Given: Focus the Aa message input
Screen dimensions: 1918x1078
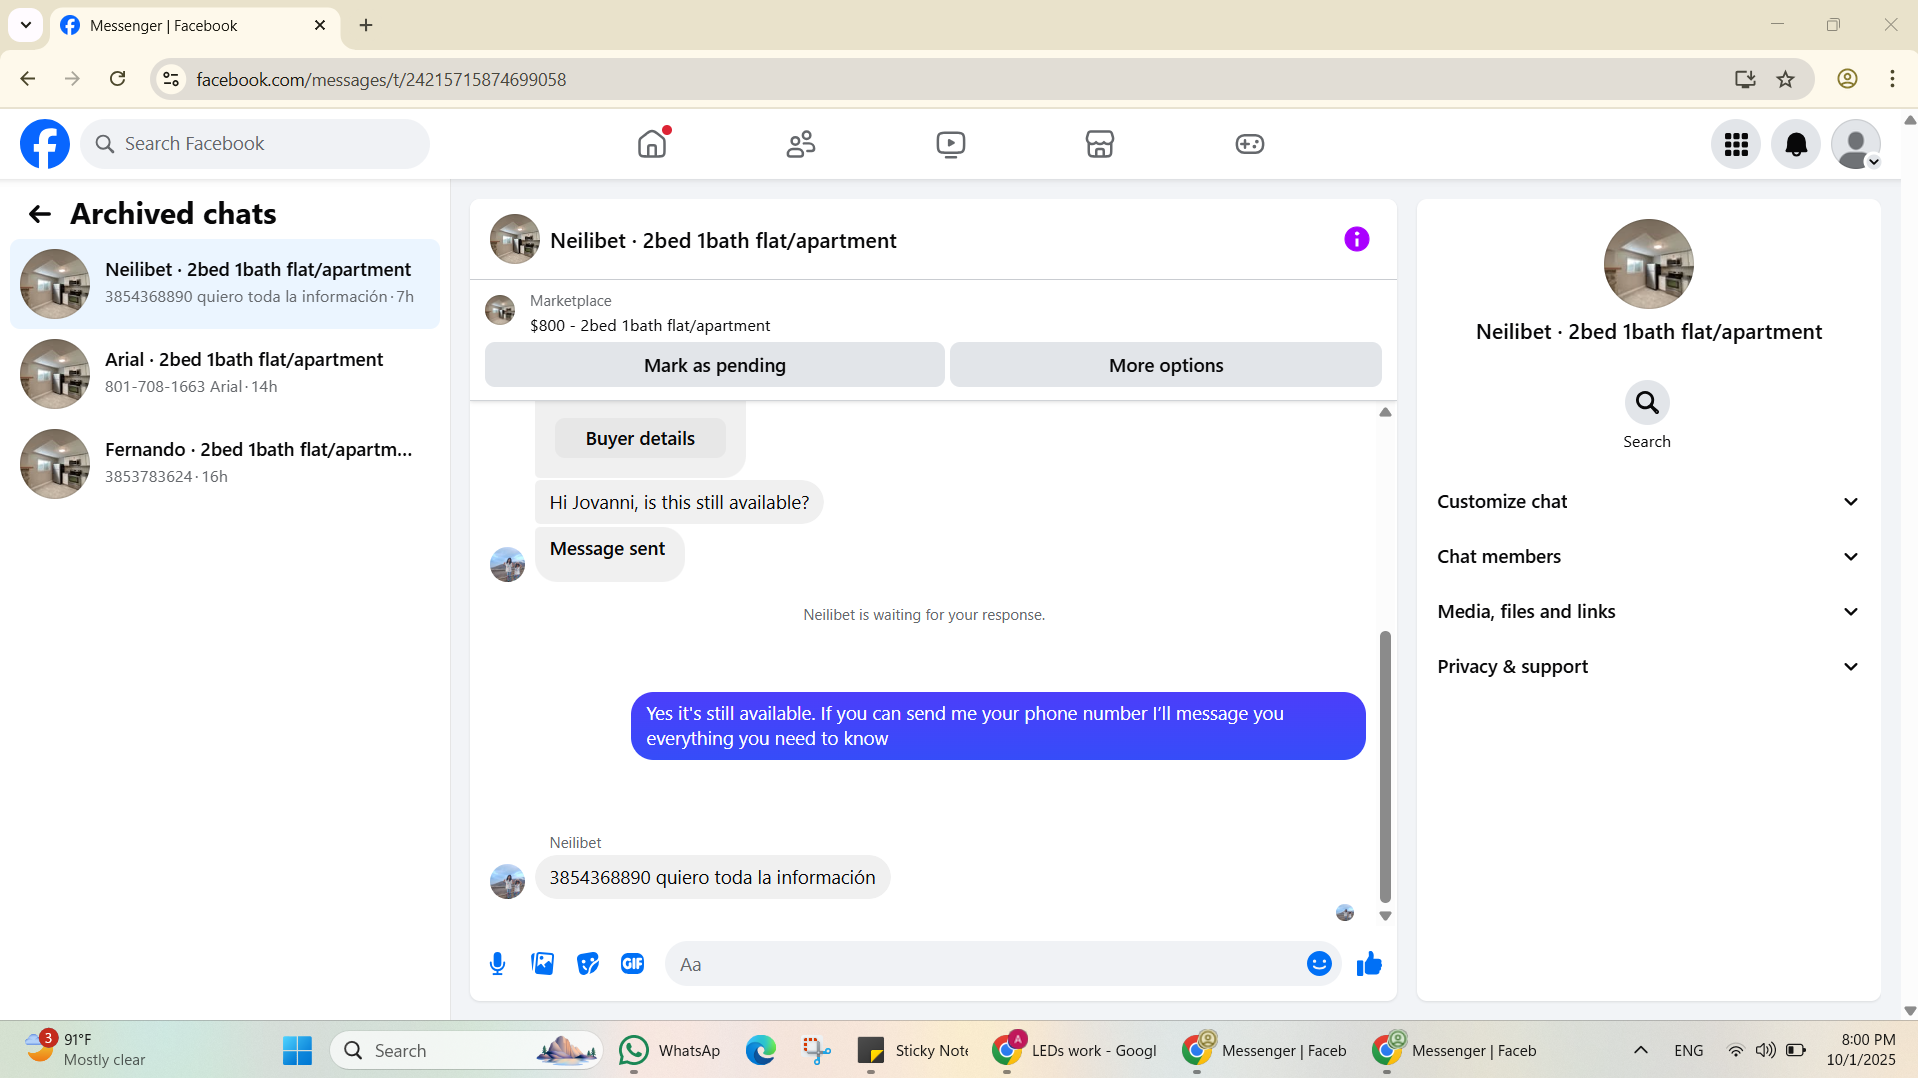Looking at the screenshot, I should pos(985,964).
